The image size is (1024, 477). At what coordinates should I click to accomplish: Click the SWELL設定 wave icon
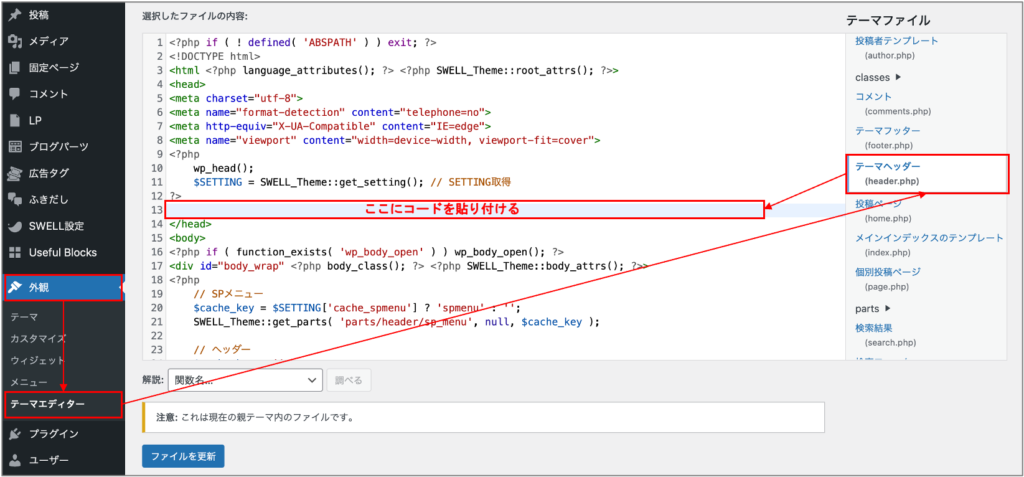click(14, 226)
